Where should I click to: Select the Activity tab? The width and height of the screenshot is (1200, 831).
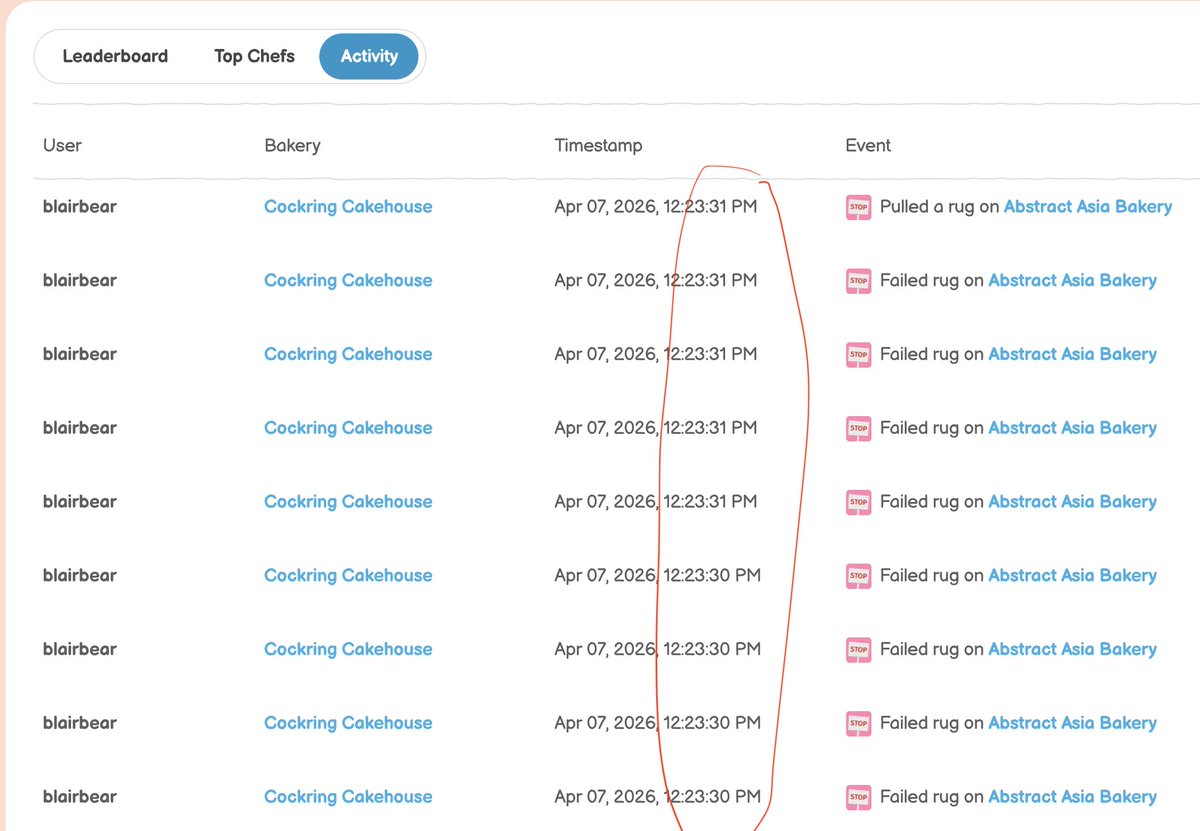[x=369, y=56]
